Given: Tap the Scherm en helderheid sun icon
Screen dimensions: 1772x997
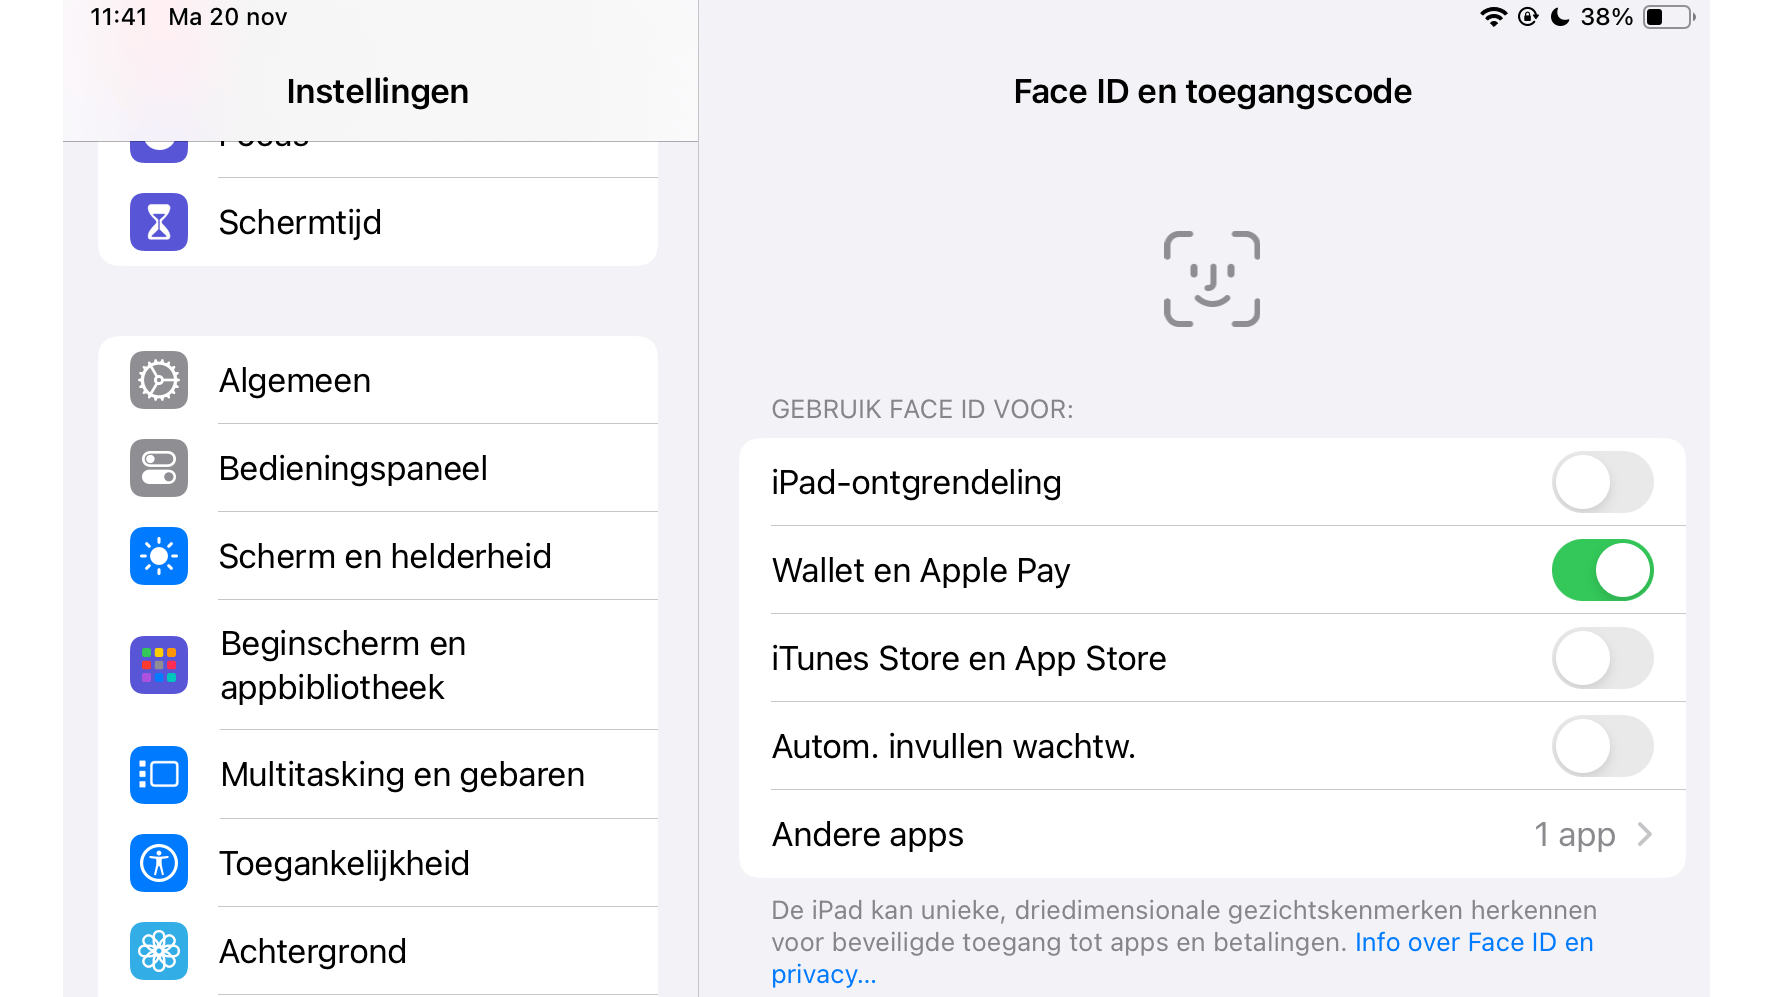Looking at the screenshot, I should click(x=159, y=556).
